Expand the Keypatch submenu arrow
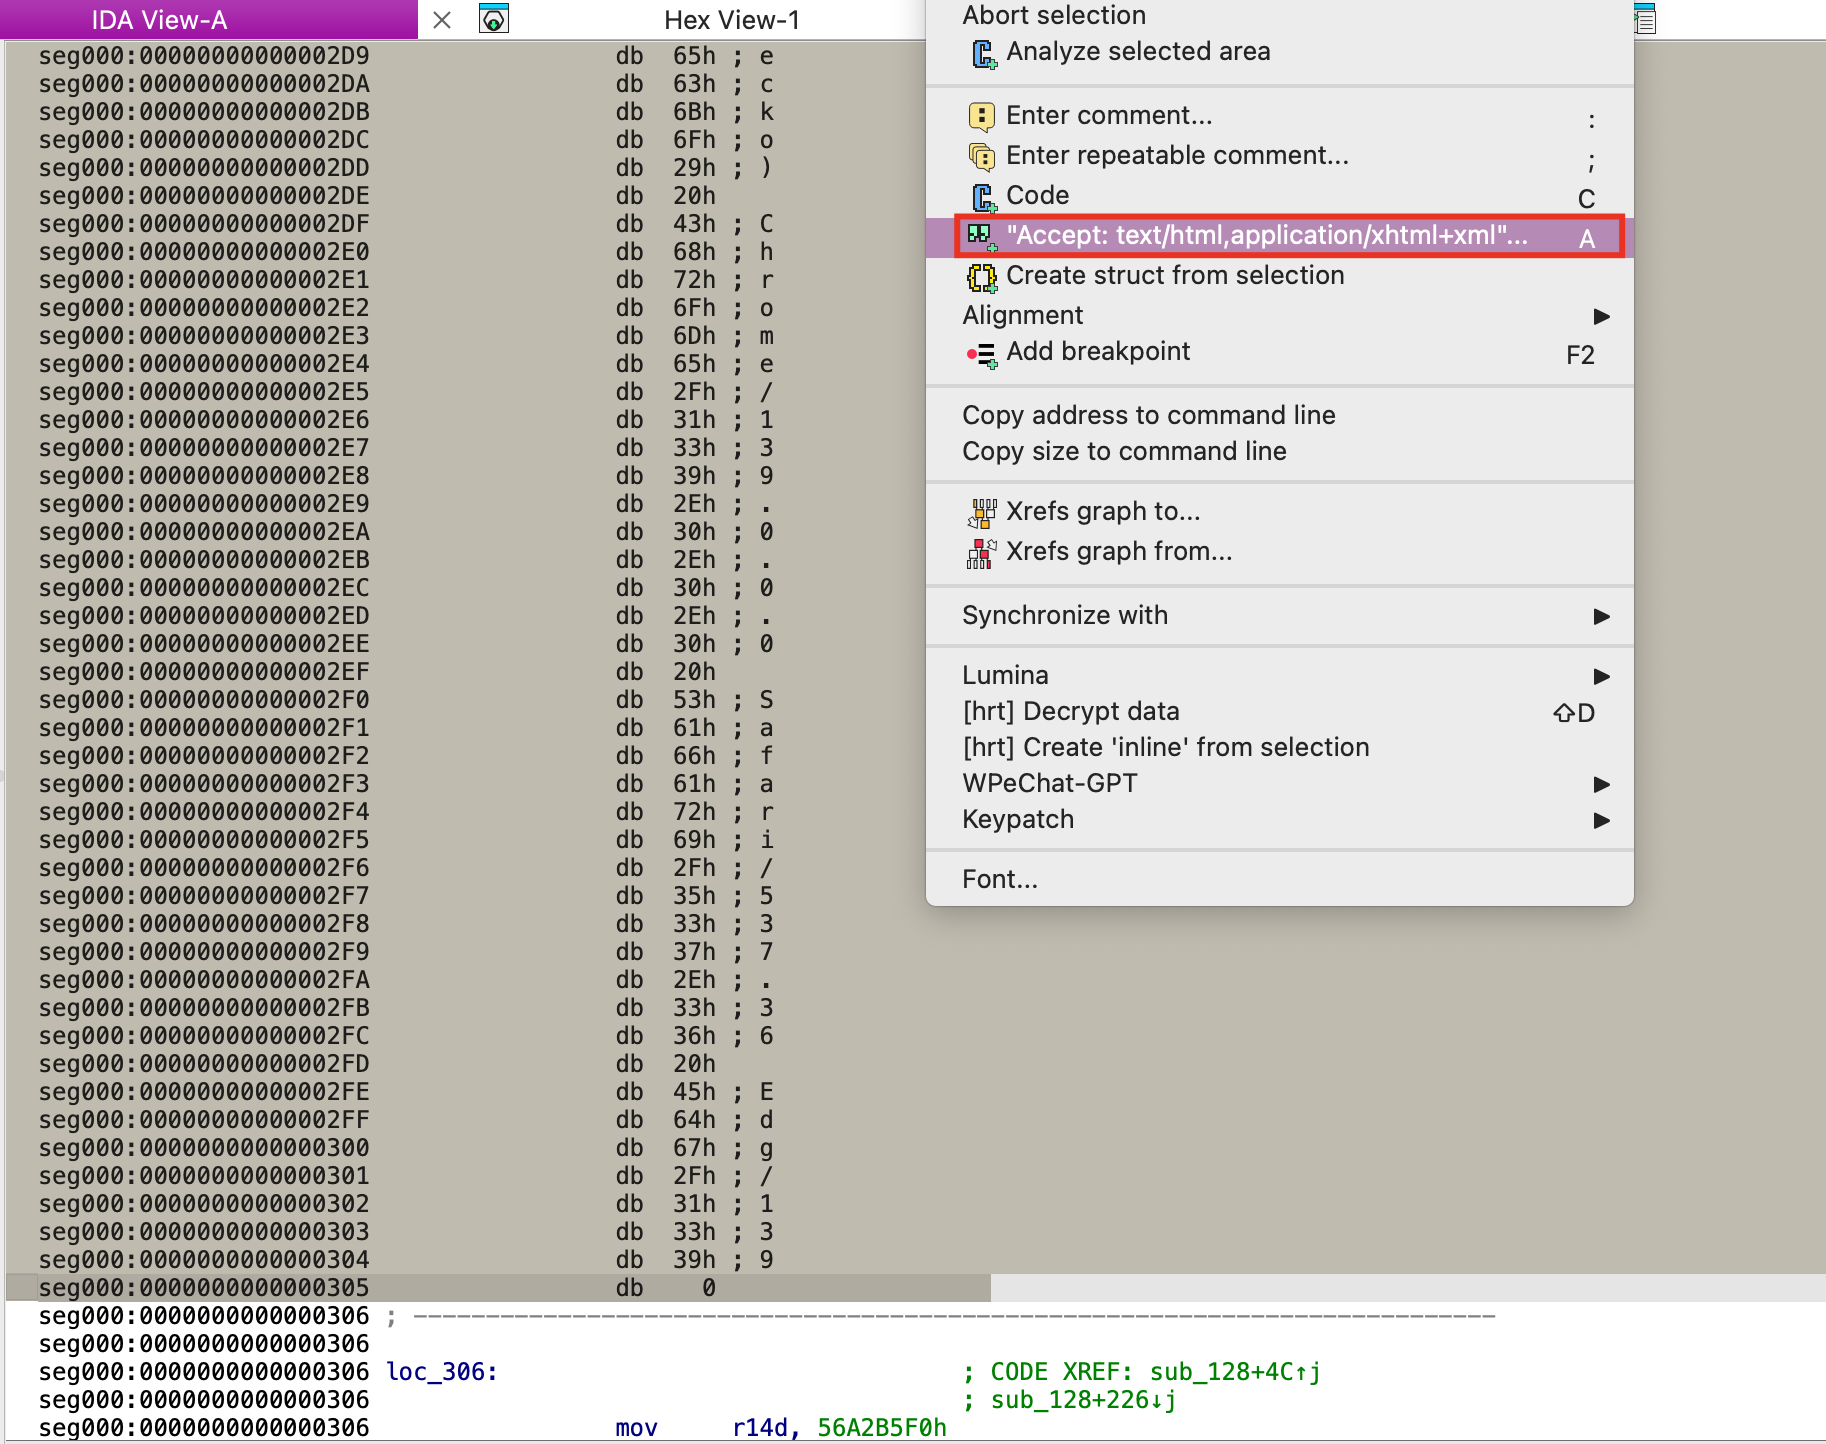The width and height of the screenshot is (1826, 1444). tap(1601, 820)
